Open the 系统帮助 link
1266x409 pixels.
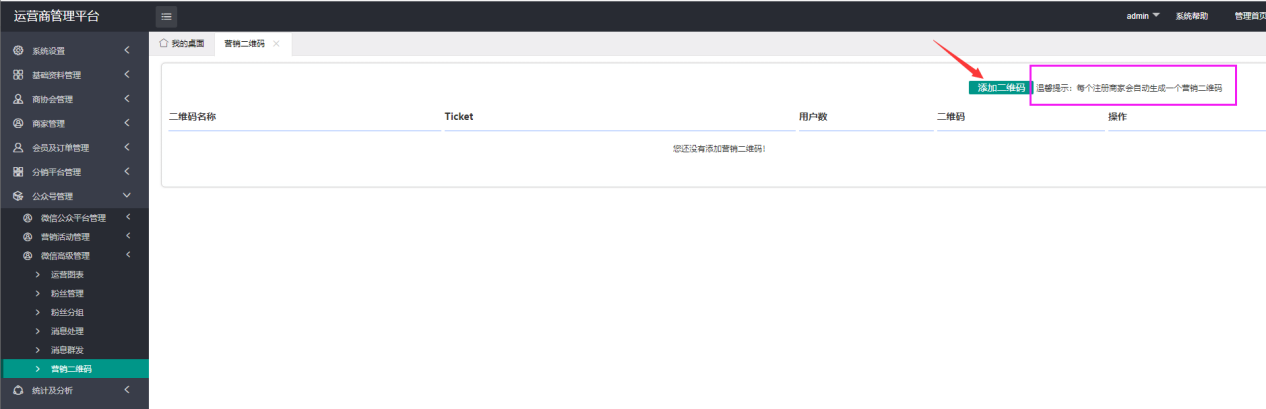point(1191,16)
